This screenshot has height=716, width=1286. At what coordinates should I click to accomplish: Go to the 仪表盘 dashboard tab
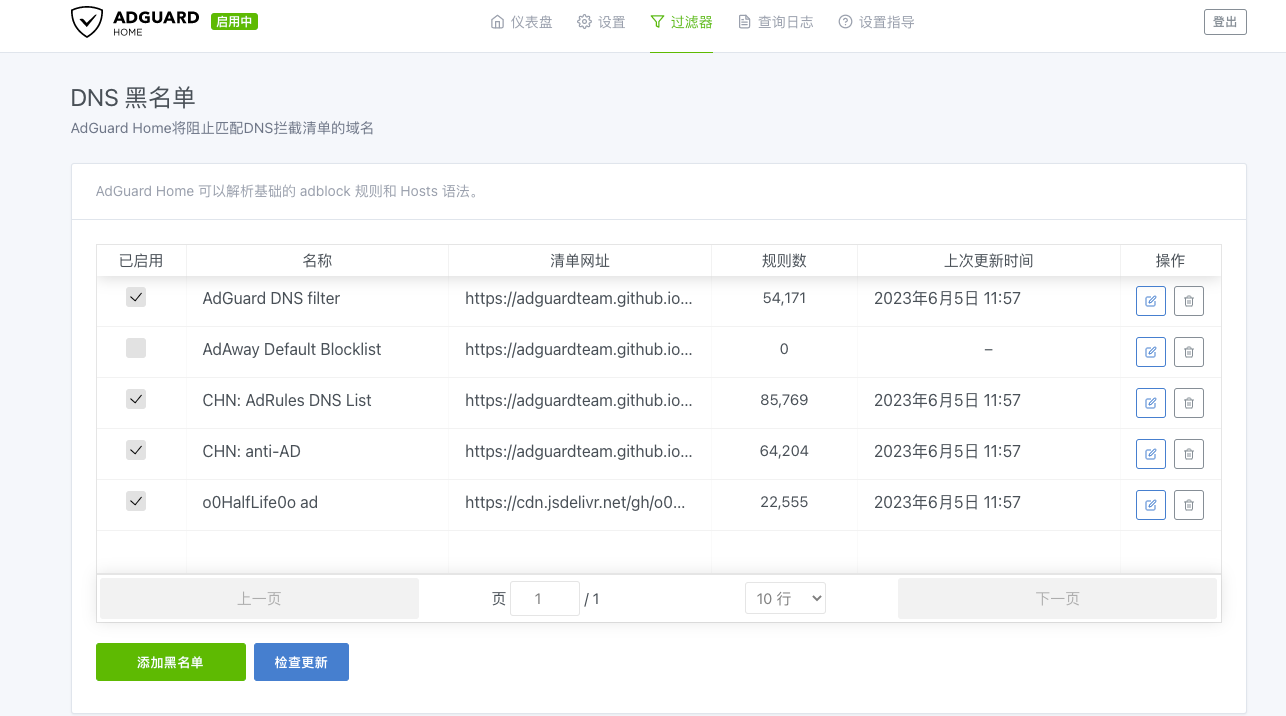[521, 22]
